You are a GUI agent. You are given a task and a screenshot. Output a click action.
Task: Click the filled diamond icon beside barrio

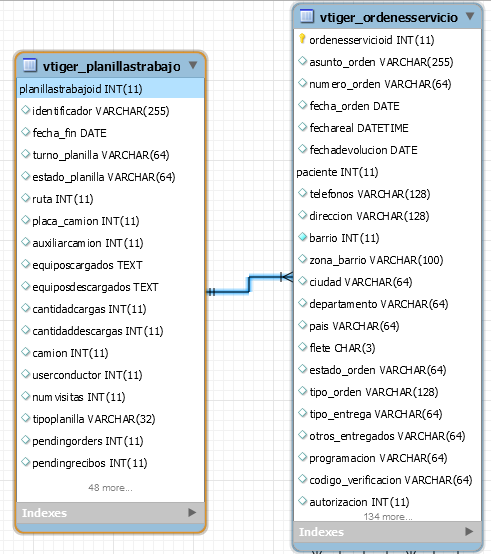coord(302,237)
